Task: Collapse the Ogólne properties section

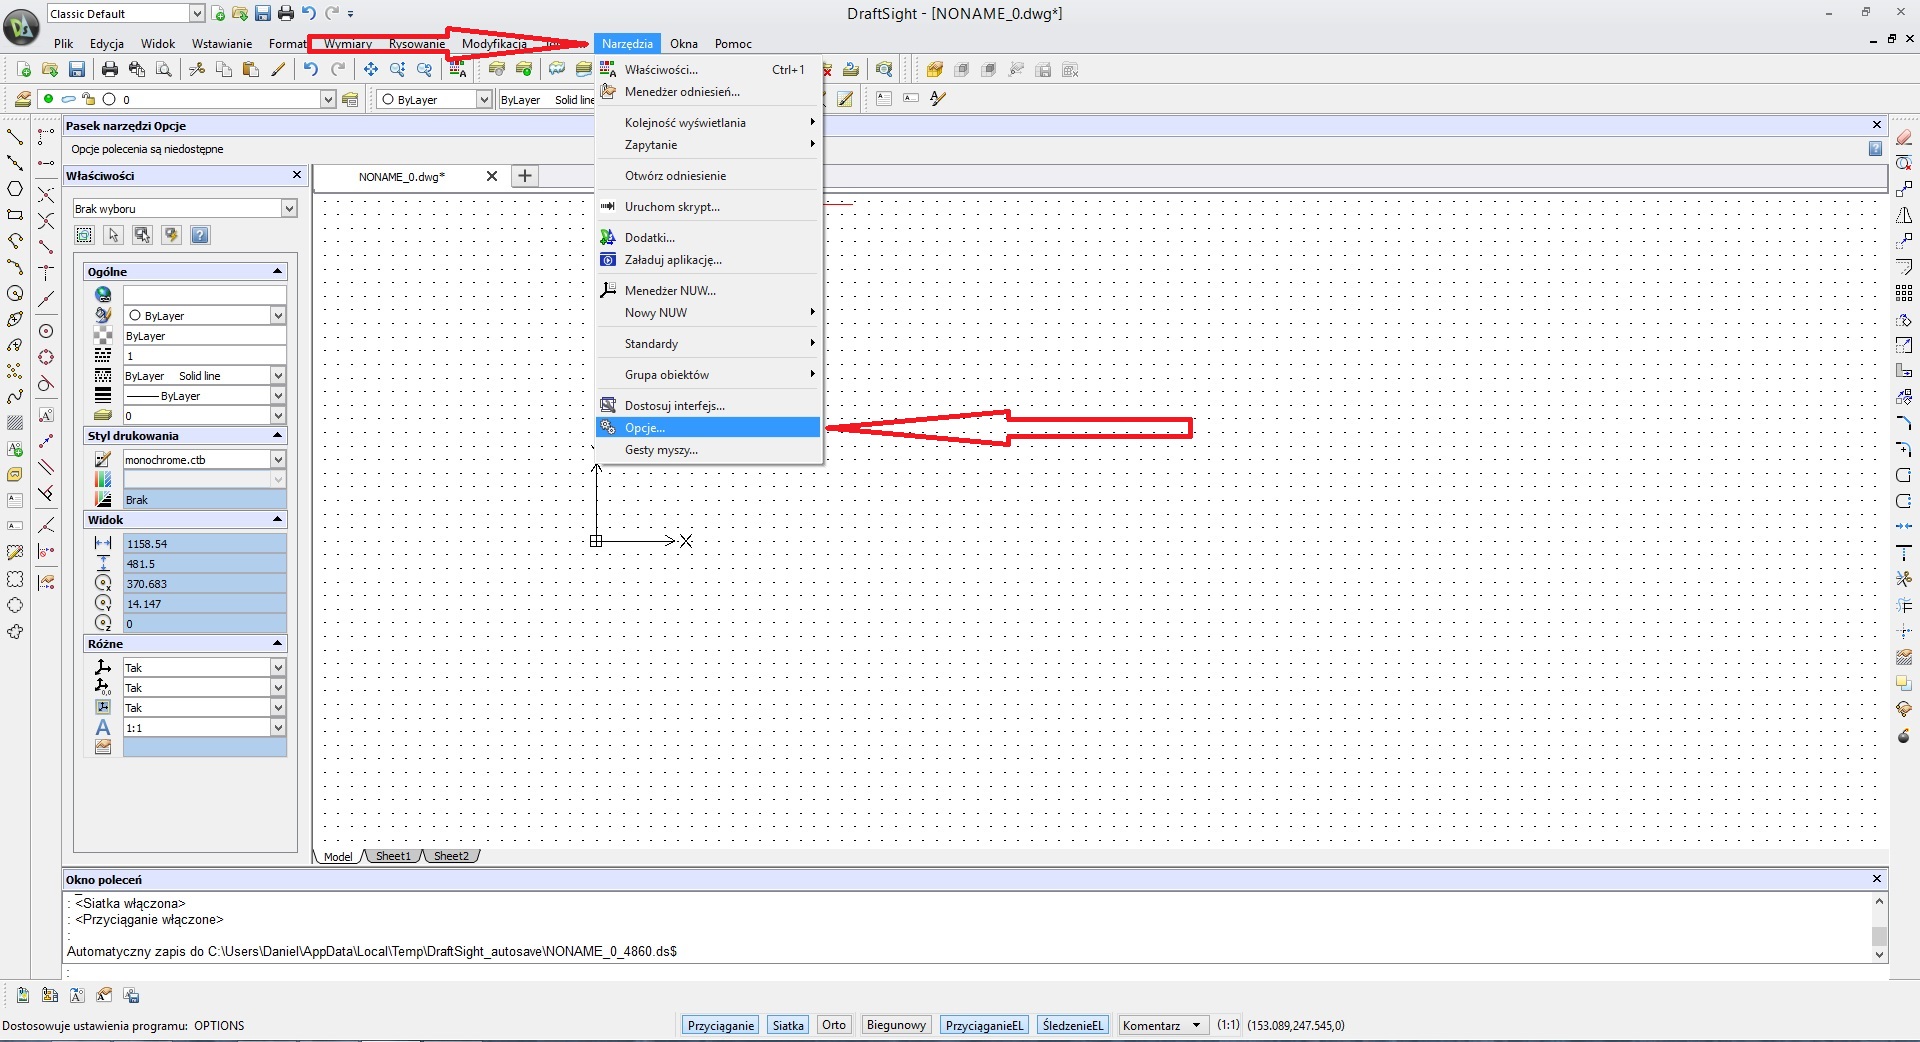Action: 278,271
